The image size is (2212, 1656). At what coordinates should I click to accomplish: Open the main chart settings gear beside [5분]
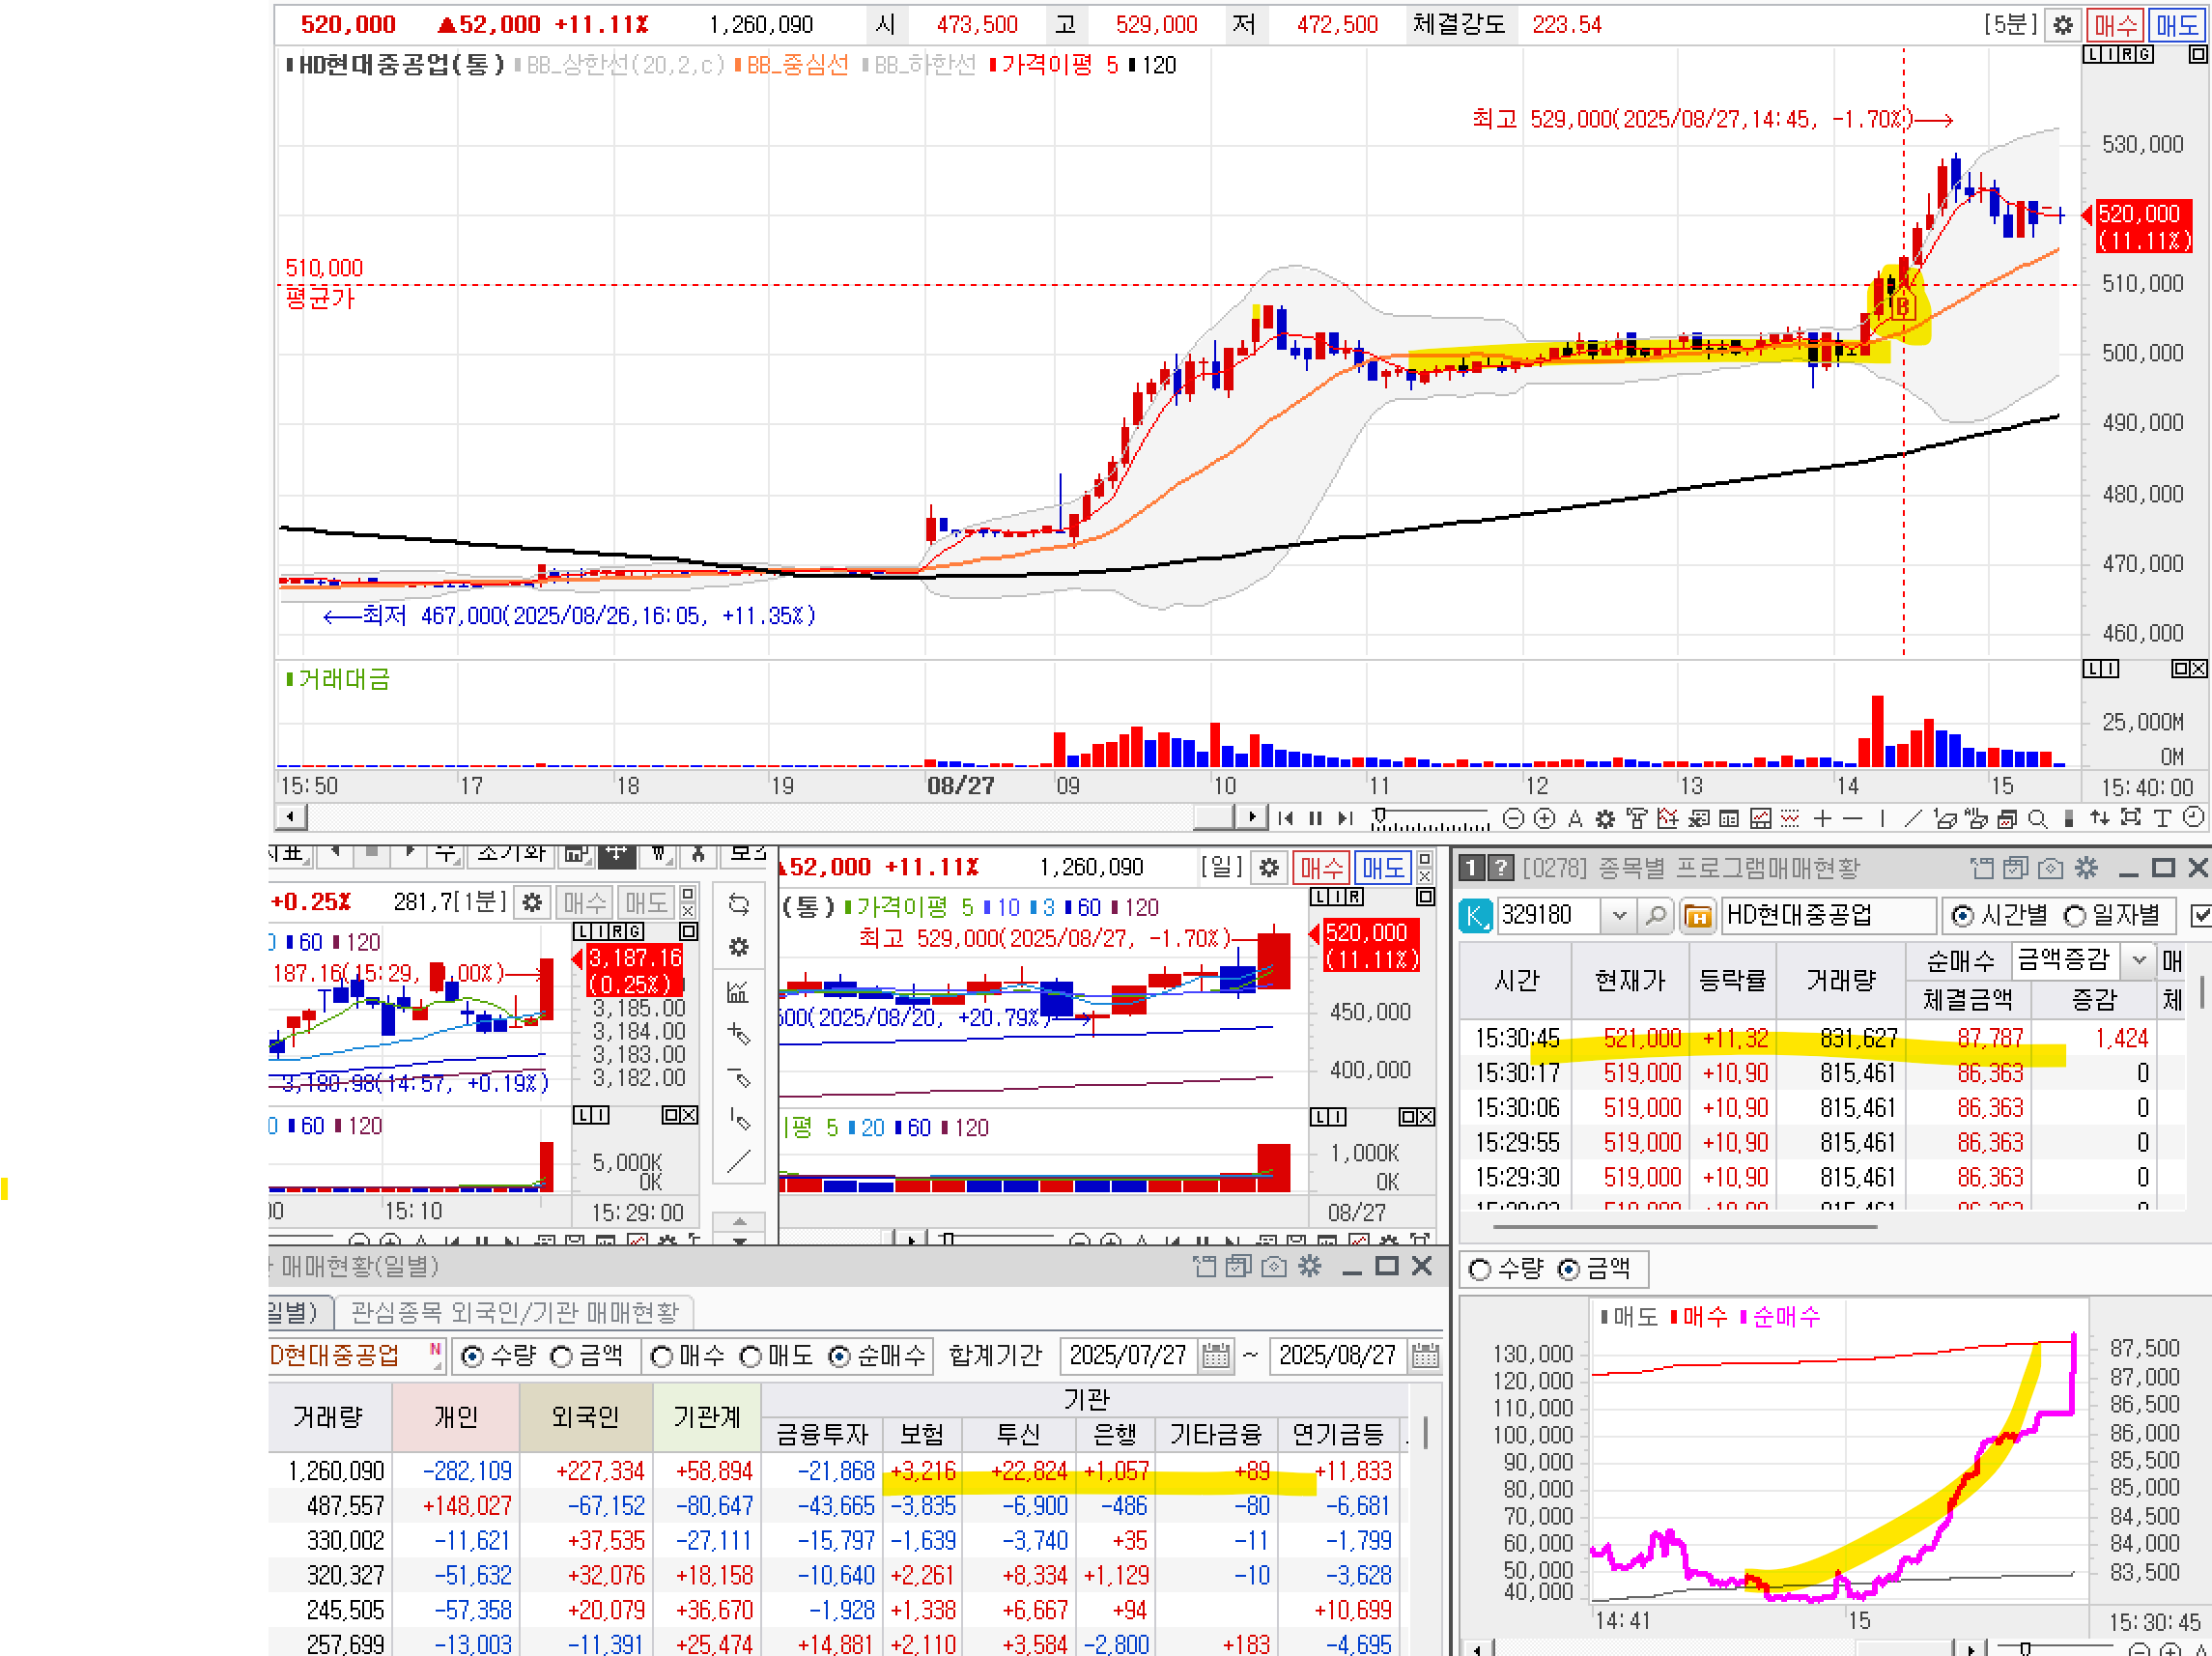click(x=2063, y=25)
